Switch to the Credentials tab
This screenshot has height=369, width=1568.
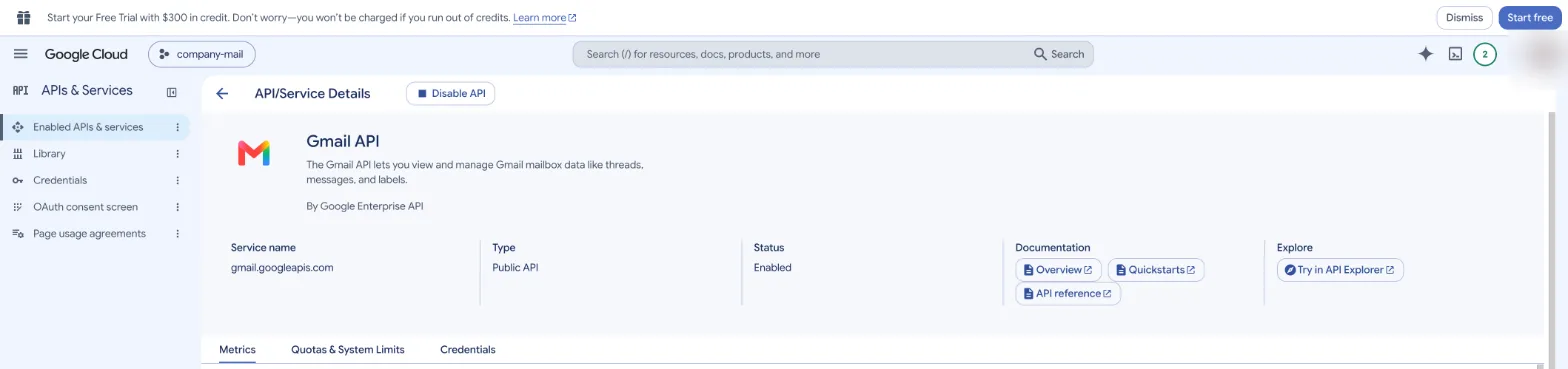point(467,350)
